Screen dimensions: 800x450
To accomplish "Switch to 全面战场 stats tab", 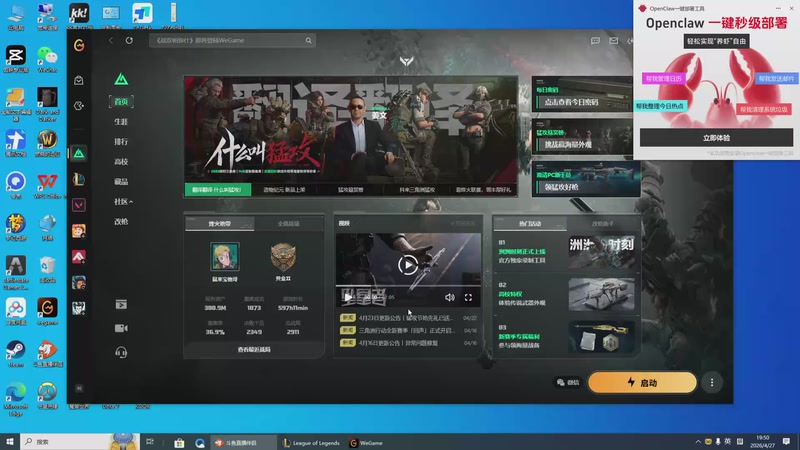I will pos(289,223).
